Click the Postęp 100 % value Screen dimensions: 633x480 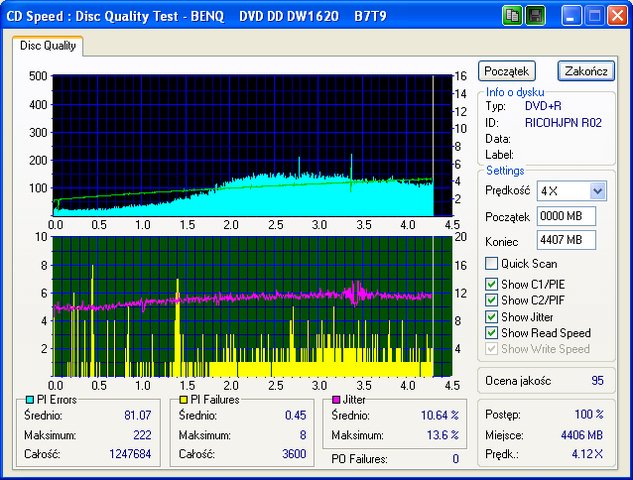(589, 414)
